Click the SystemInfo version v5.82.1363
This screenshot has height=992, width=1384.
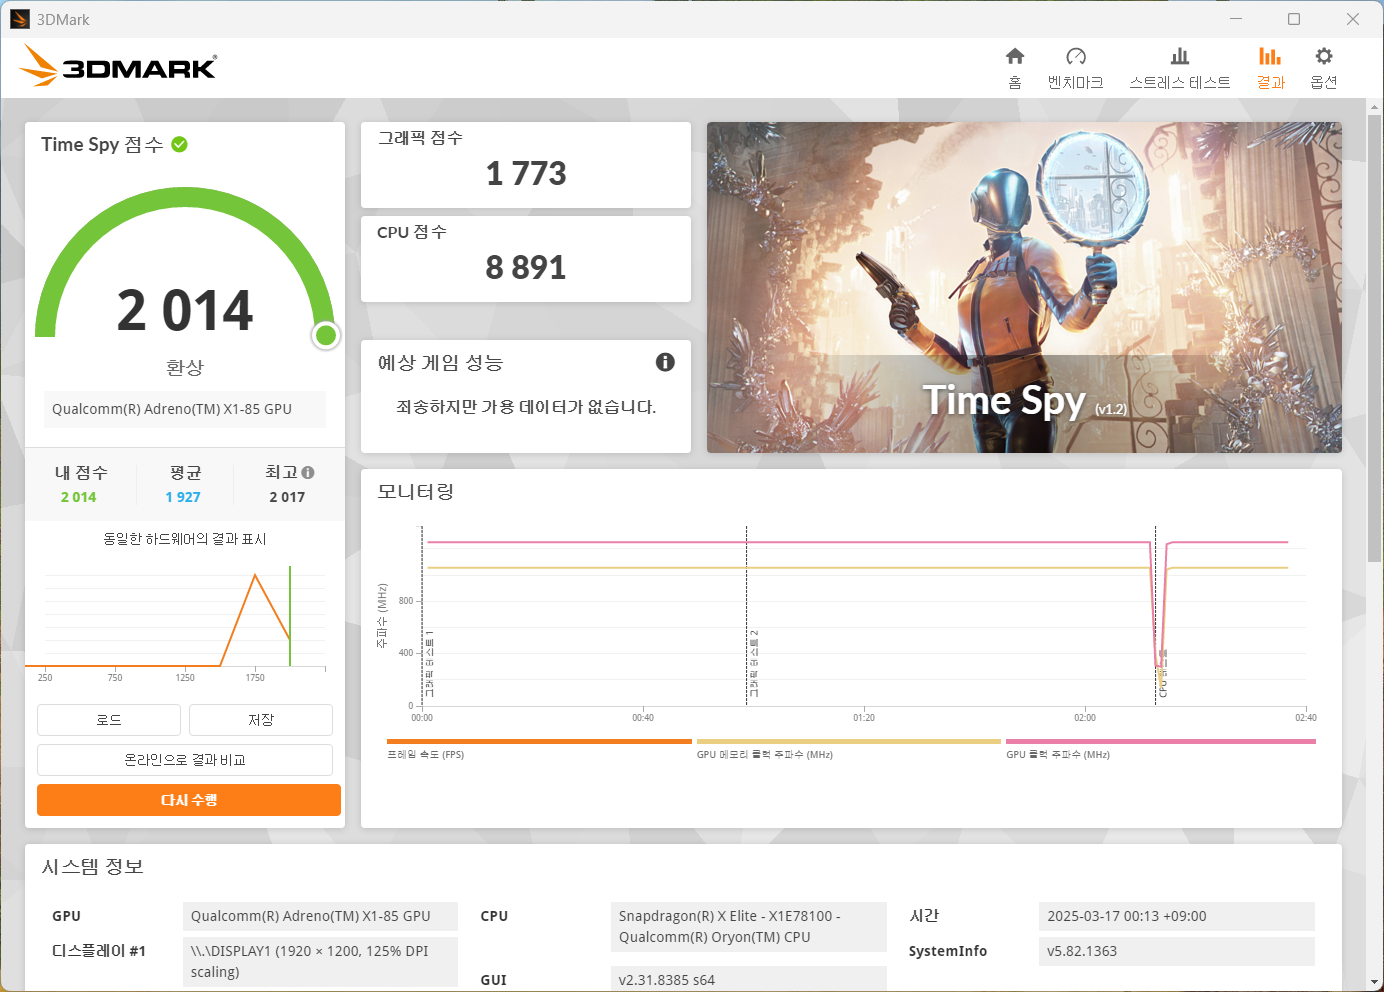point(1177,951)
